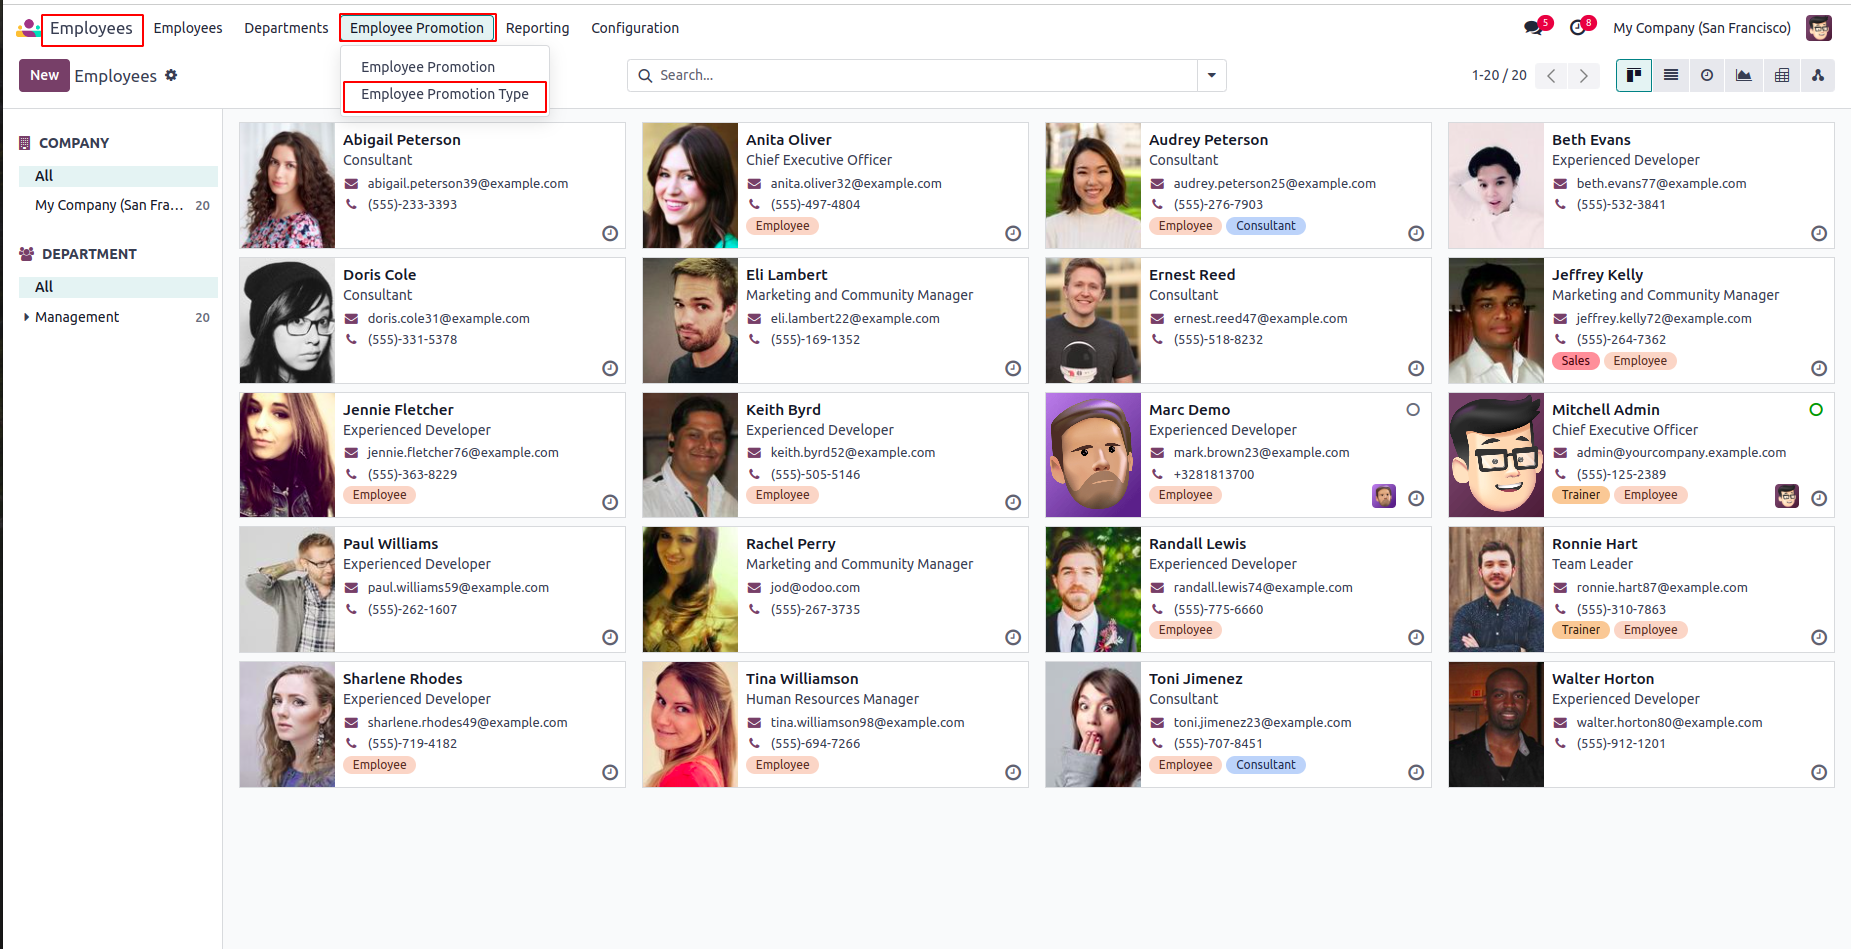This screenshot has height=949, width=1851.
Task: Select the Kanban view button
Action: 1633,75
